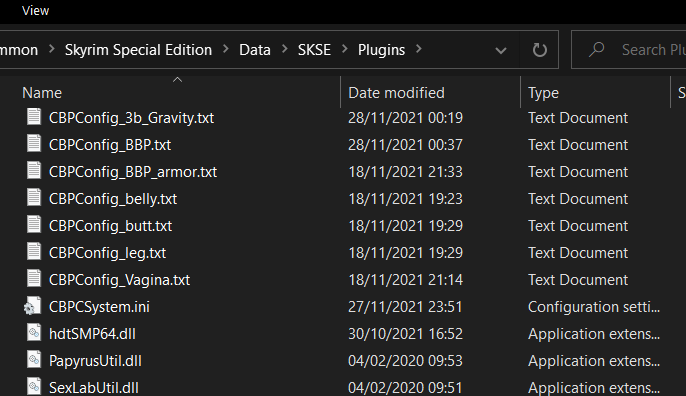This screenshot has width=686, height=396.
Task: Select file name CBPConfig_BBP.txt
Action: (110, 145)
